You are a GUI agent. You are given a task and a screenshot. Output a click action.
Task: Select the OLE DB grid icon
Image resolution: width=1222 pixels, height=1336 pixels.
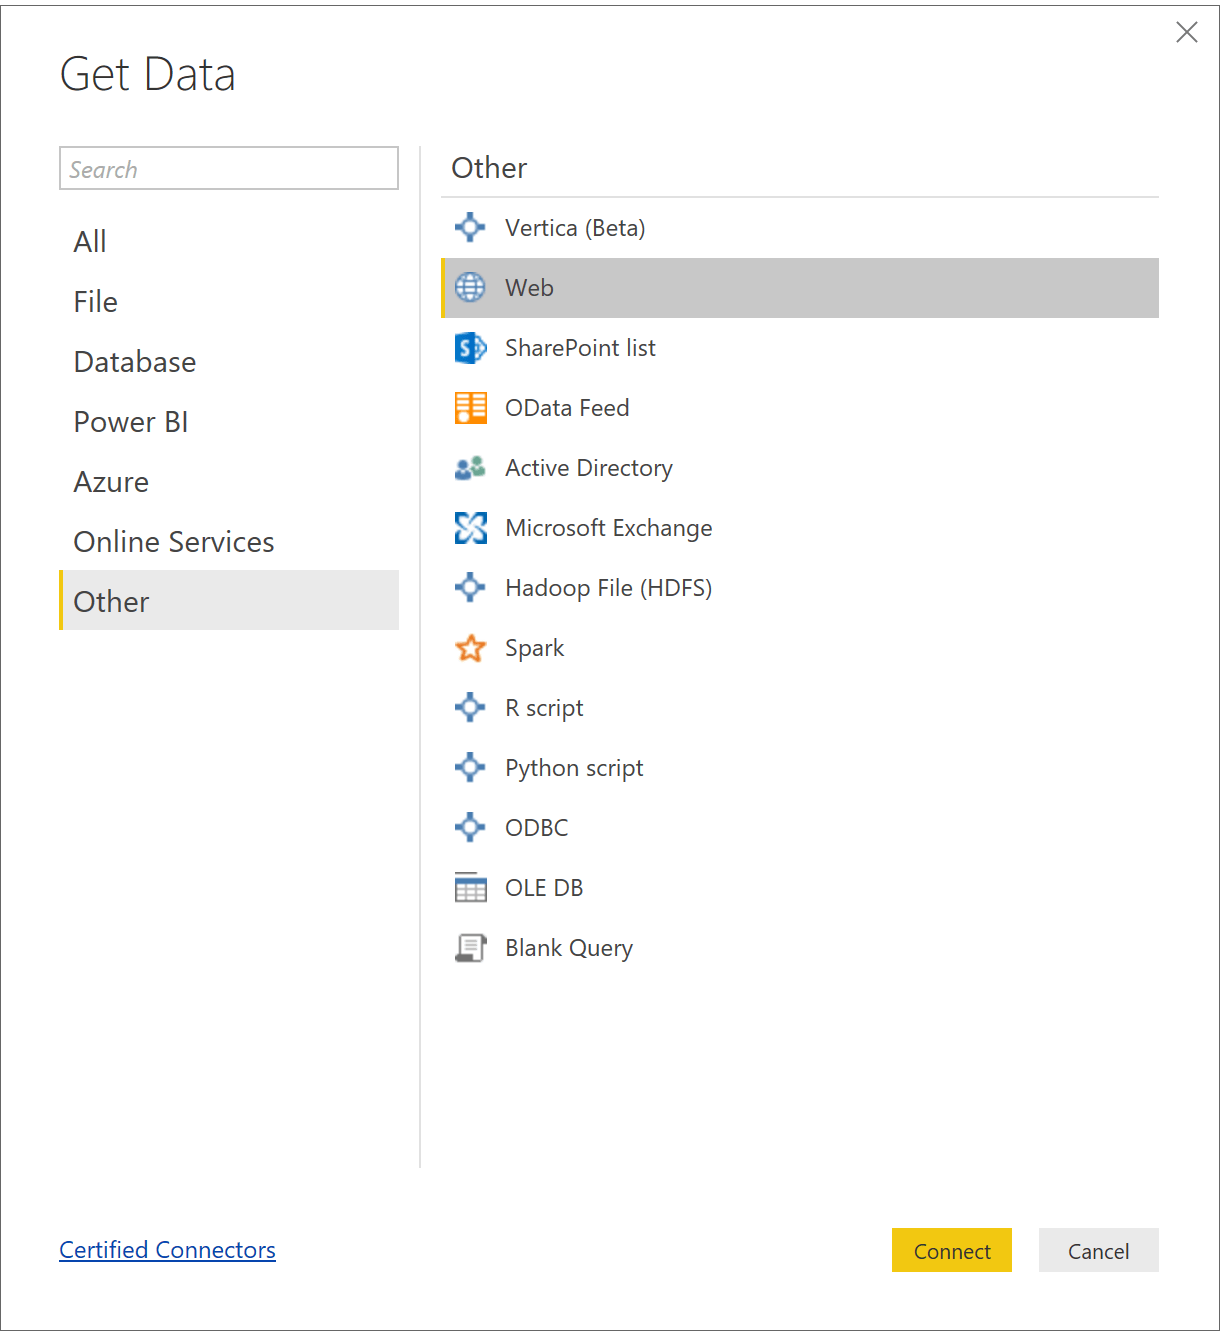click(x=470, y=887)
